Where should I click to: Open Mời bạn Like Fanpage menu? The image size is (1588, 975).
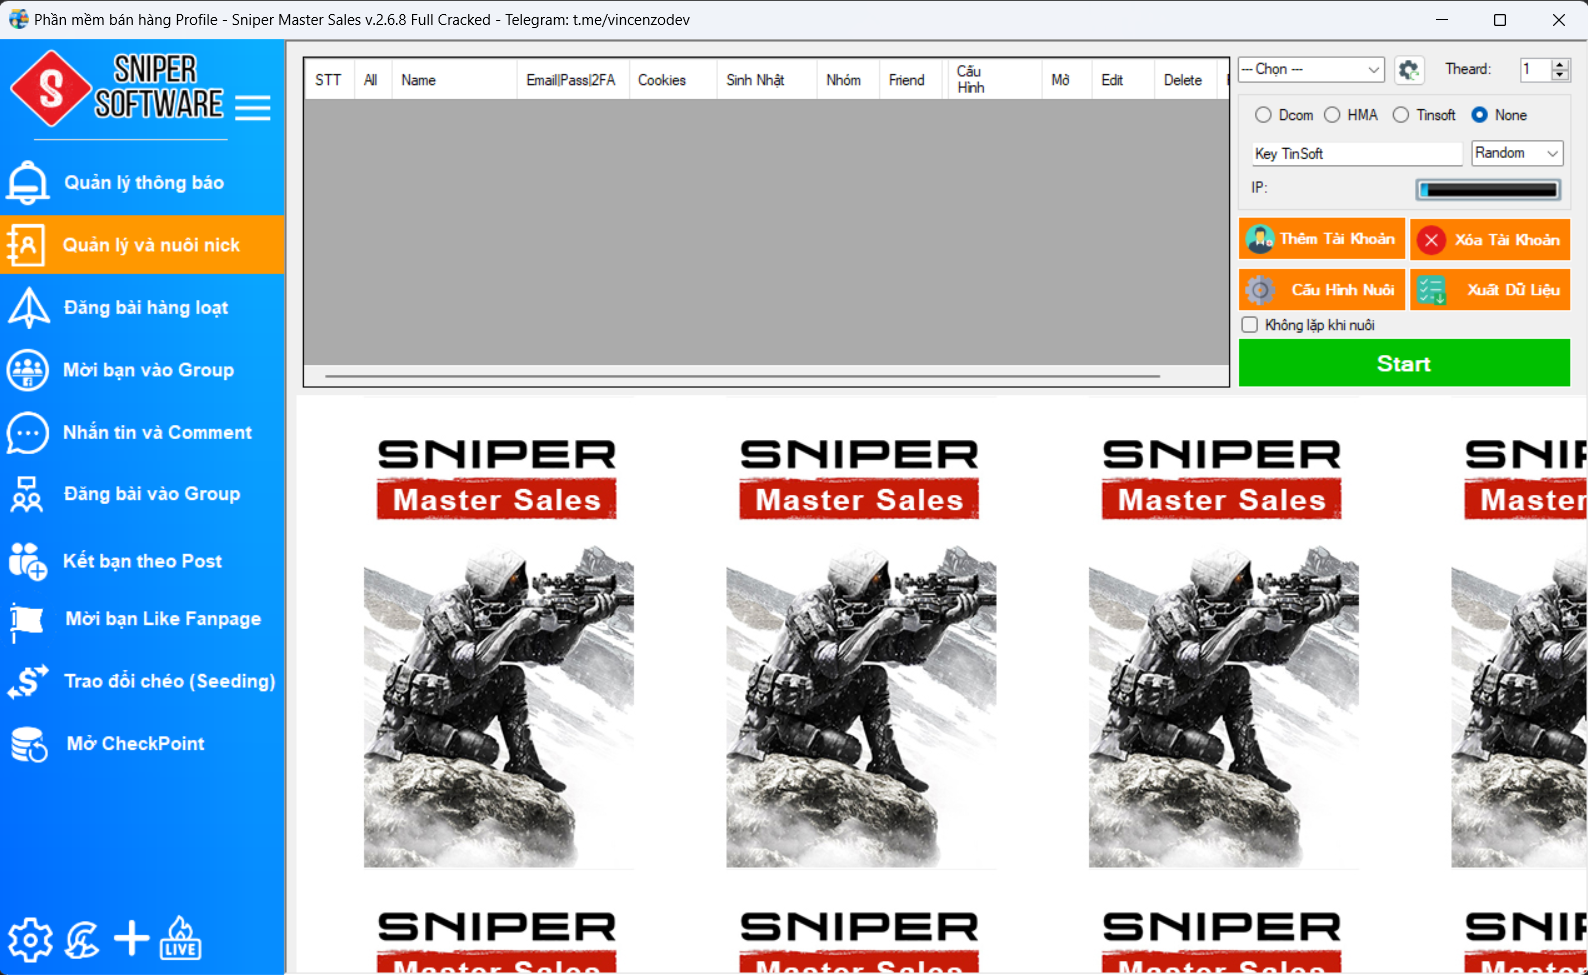coord(163,619)
